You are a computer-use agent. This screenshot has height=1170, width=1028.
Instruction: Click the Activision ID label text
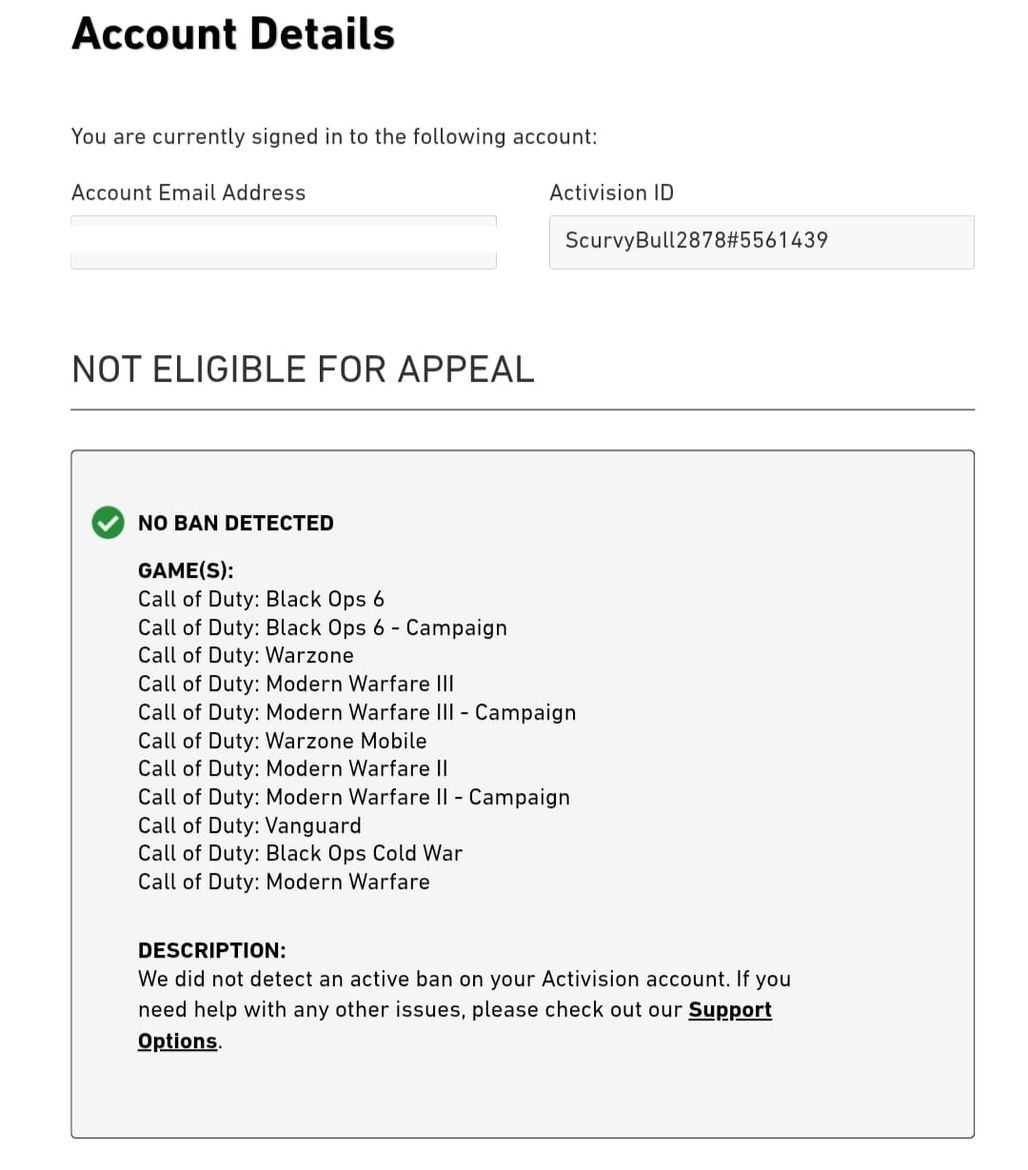[x=612, y=193]
